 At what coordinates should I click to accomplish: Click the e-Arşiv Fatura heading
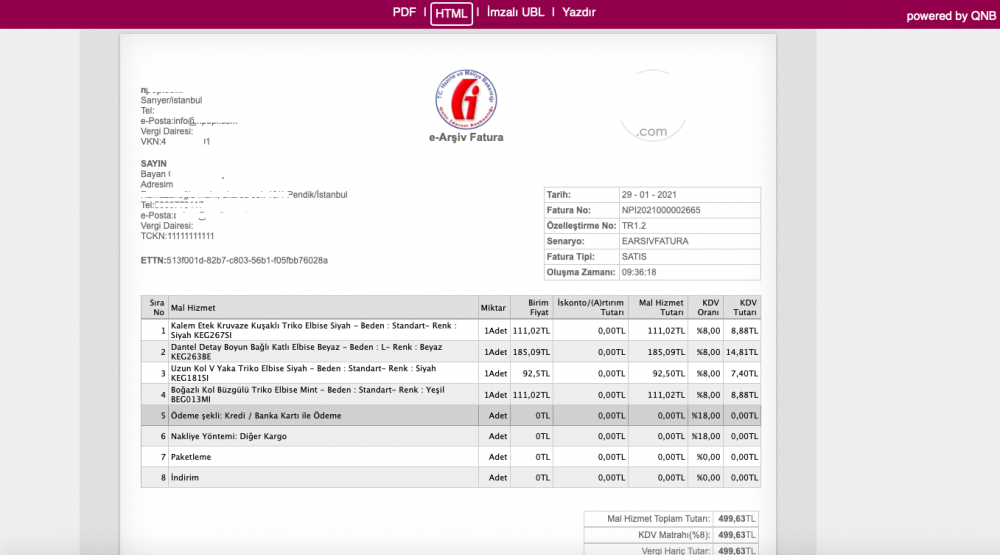466,137
